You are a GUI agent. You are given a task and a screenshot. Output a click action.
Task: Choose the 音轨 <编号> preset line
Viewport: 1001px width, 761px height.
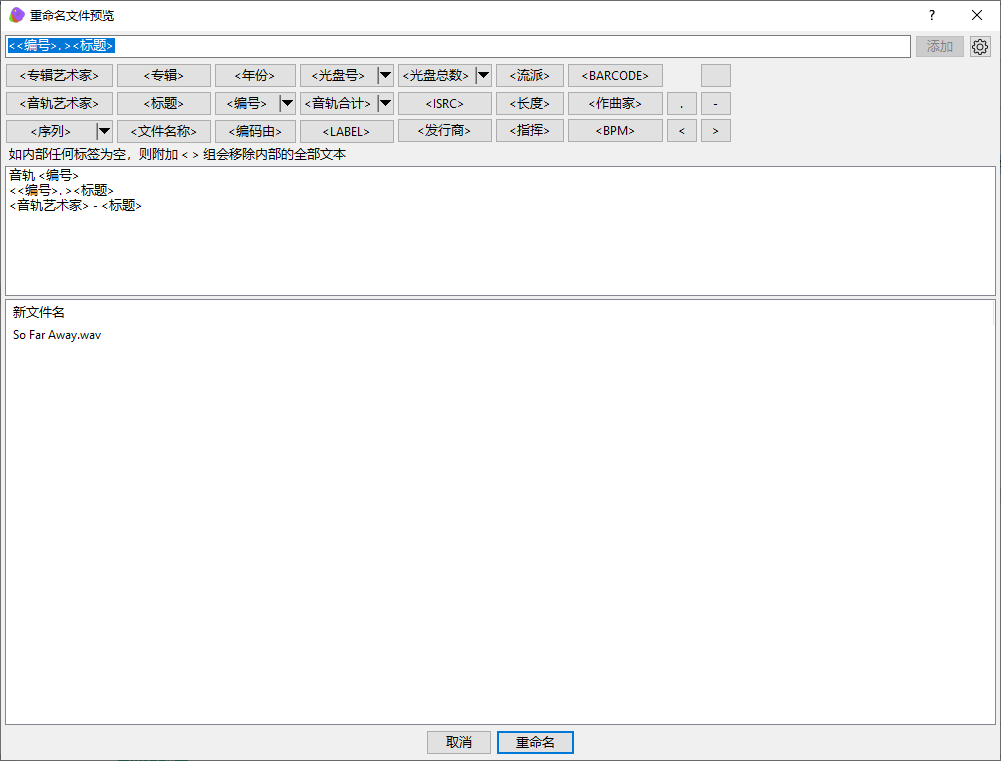44,175
